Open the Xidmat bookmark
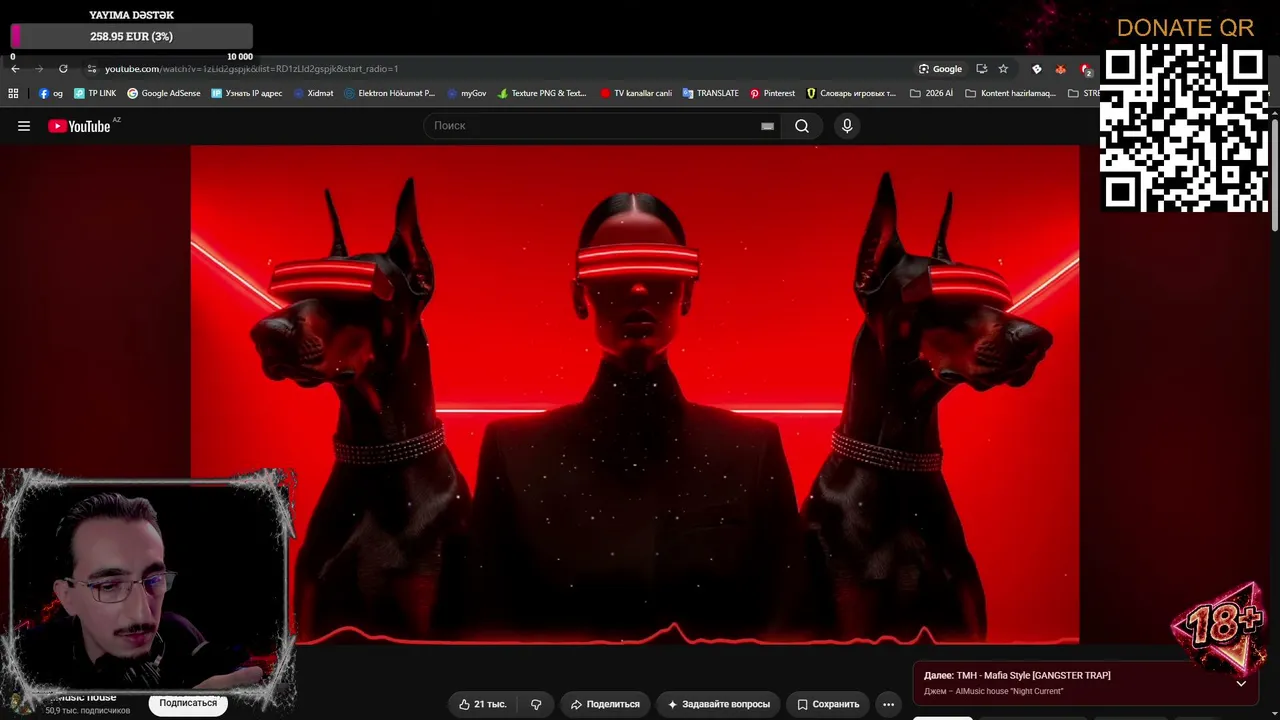 (x=313, y=93)
